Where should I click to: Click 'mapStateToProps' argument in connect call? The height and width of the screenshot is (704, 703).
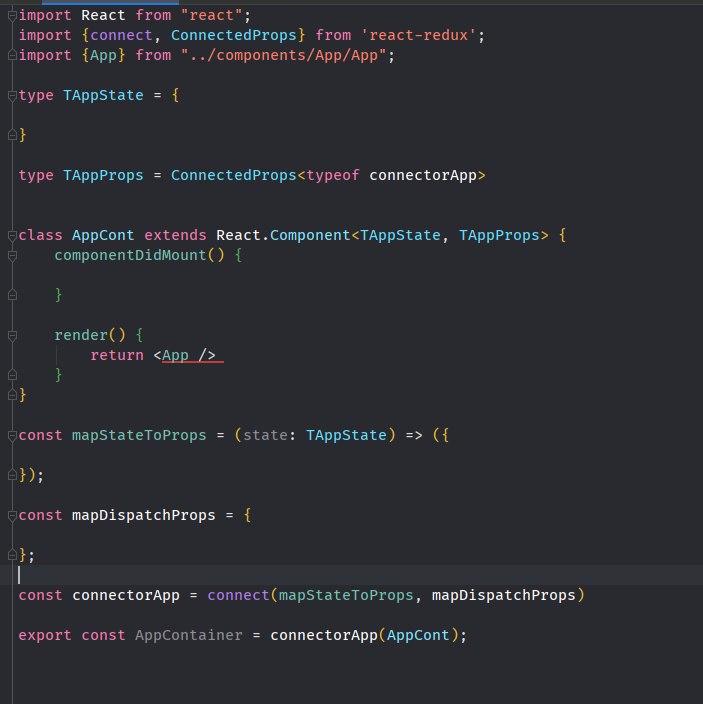[x=346, y=595]
